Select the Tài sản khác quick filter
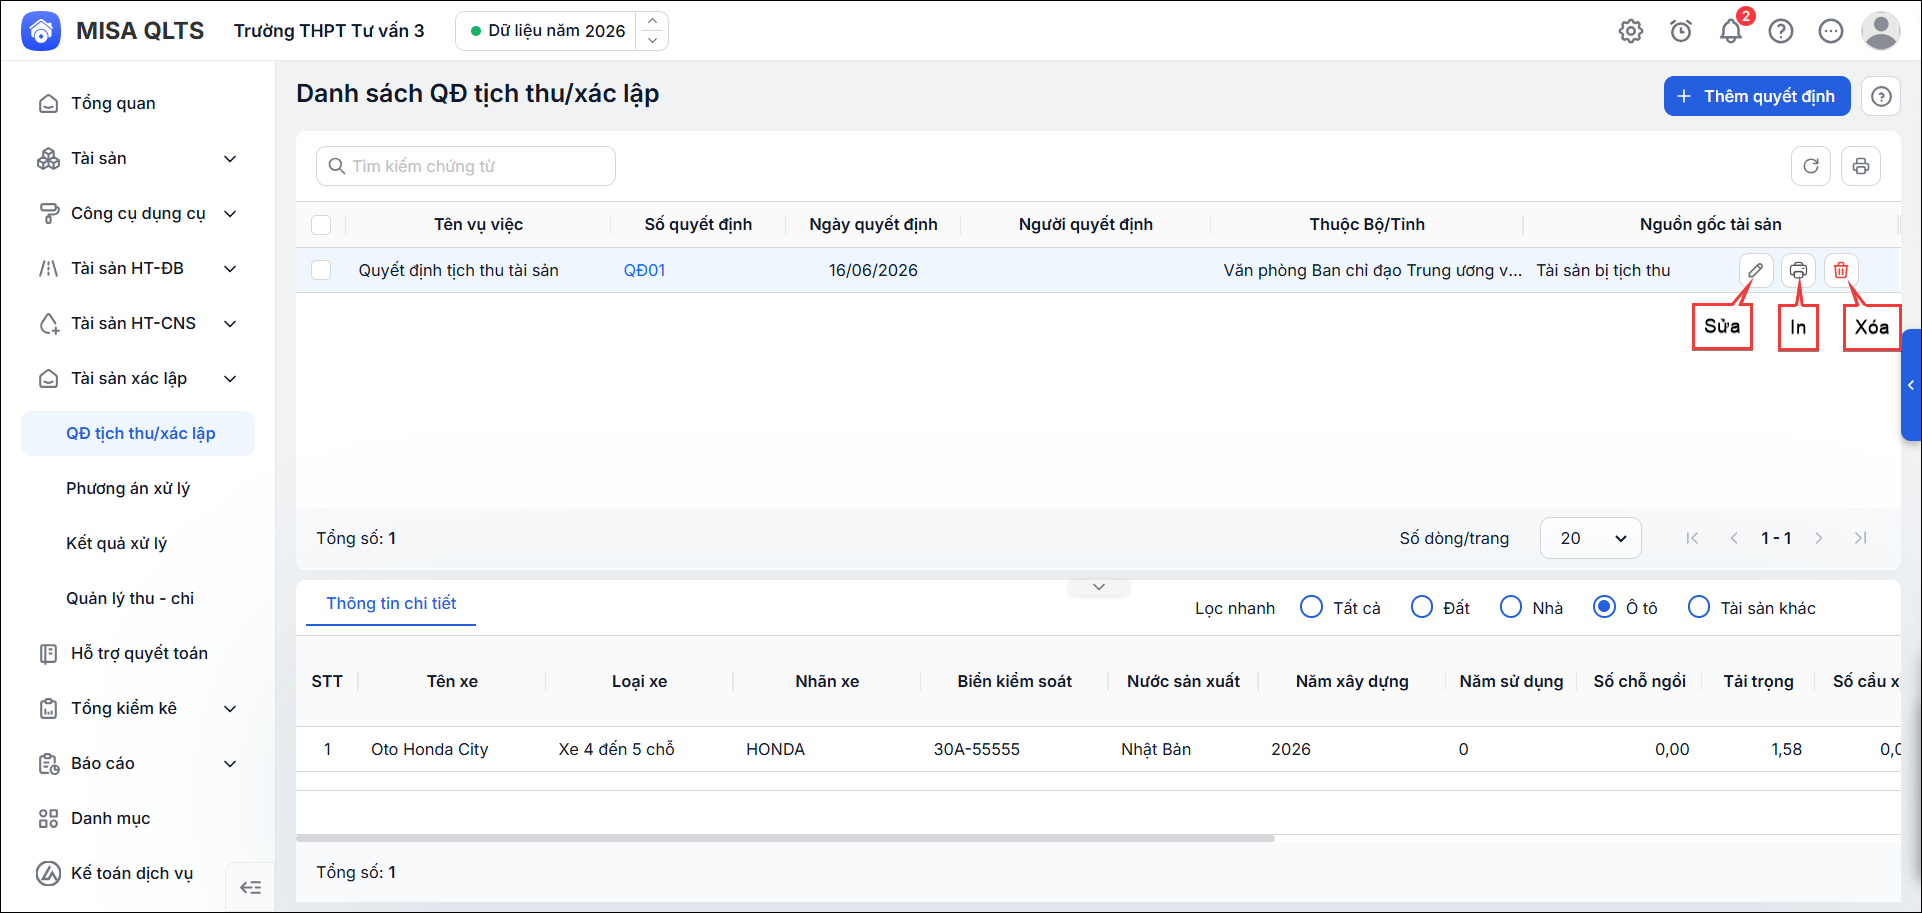The height and width of the screenshot is (913, 1922). (x=1699, y=607)
